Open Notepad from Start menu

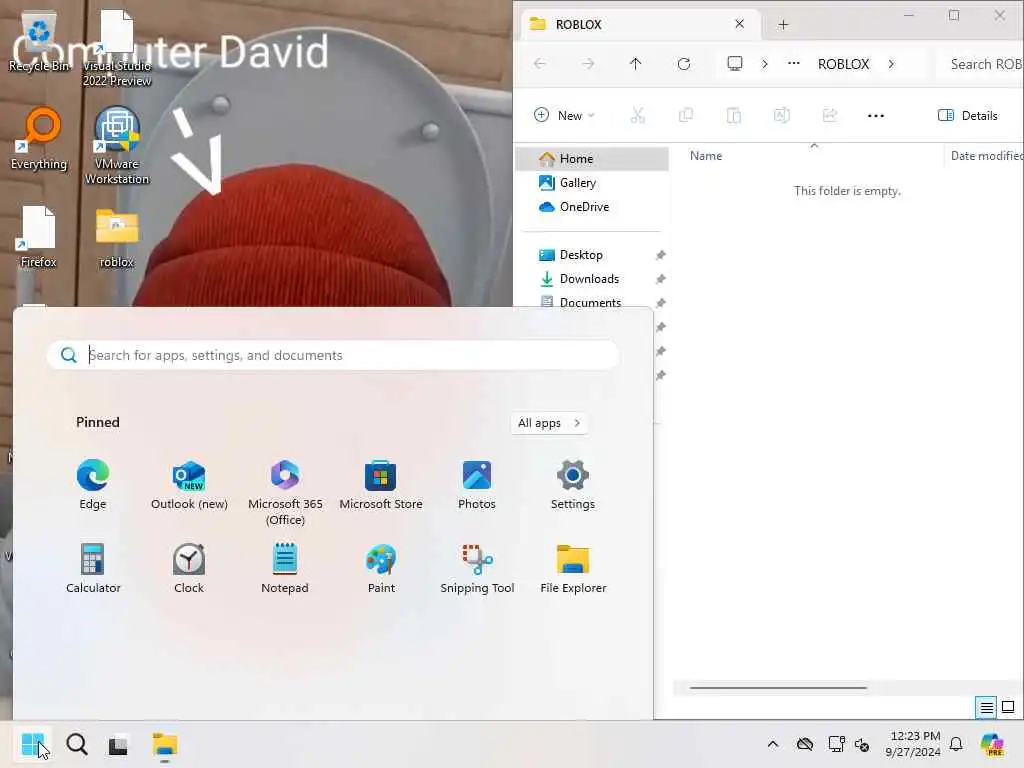[x=285, y=568]
